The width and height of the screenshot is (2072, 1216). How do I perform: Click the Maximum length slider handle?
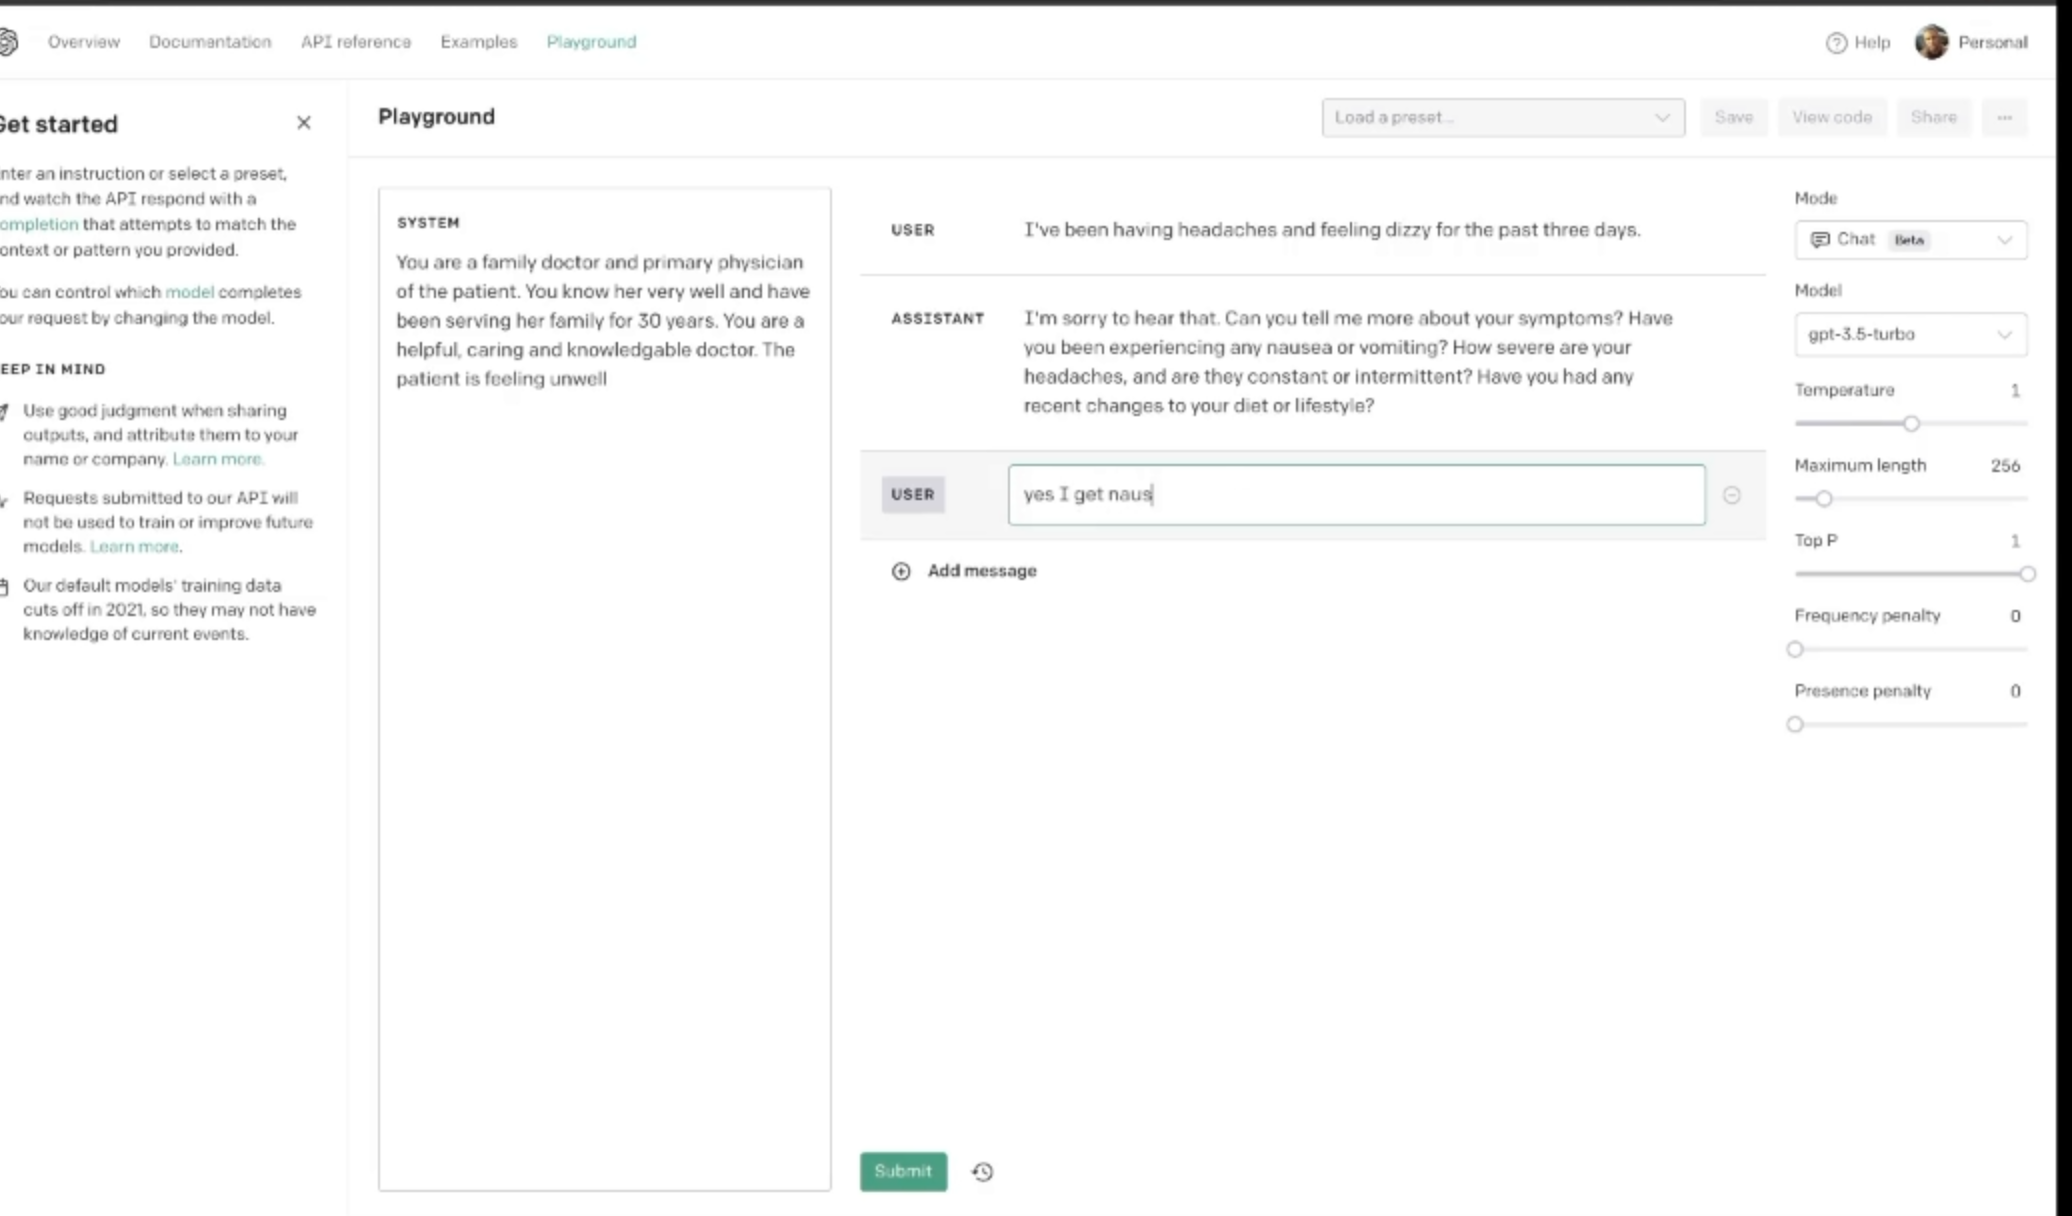click(1824, 499)
